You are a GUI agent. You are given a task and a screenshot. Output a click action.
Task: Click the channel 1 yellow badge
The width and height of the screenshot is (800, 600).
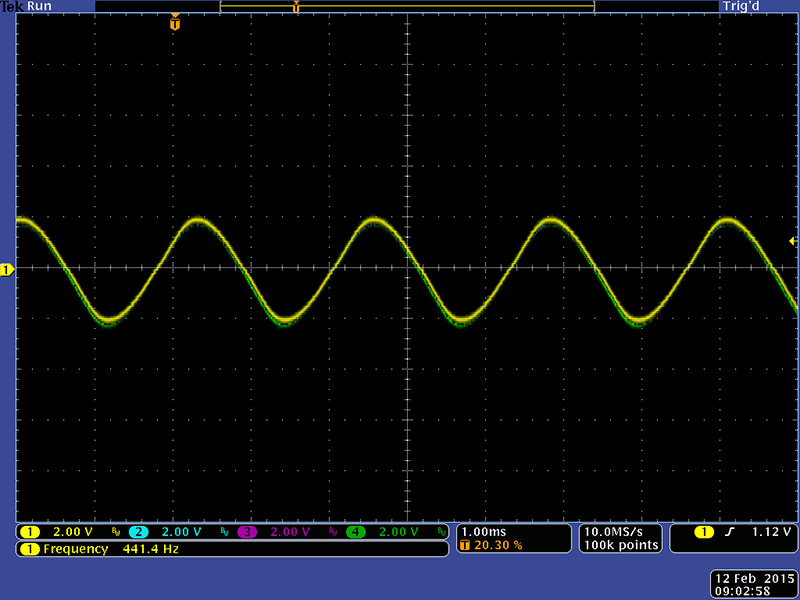click(30, 531)
